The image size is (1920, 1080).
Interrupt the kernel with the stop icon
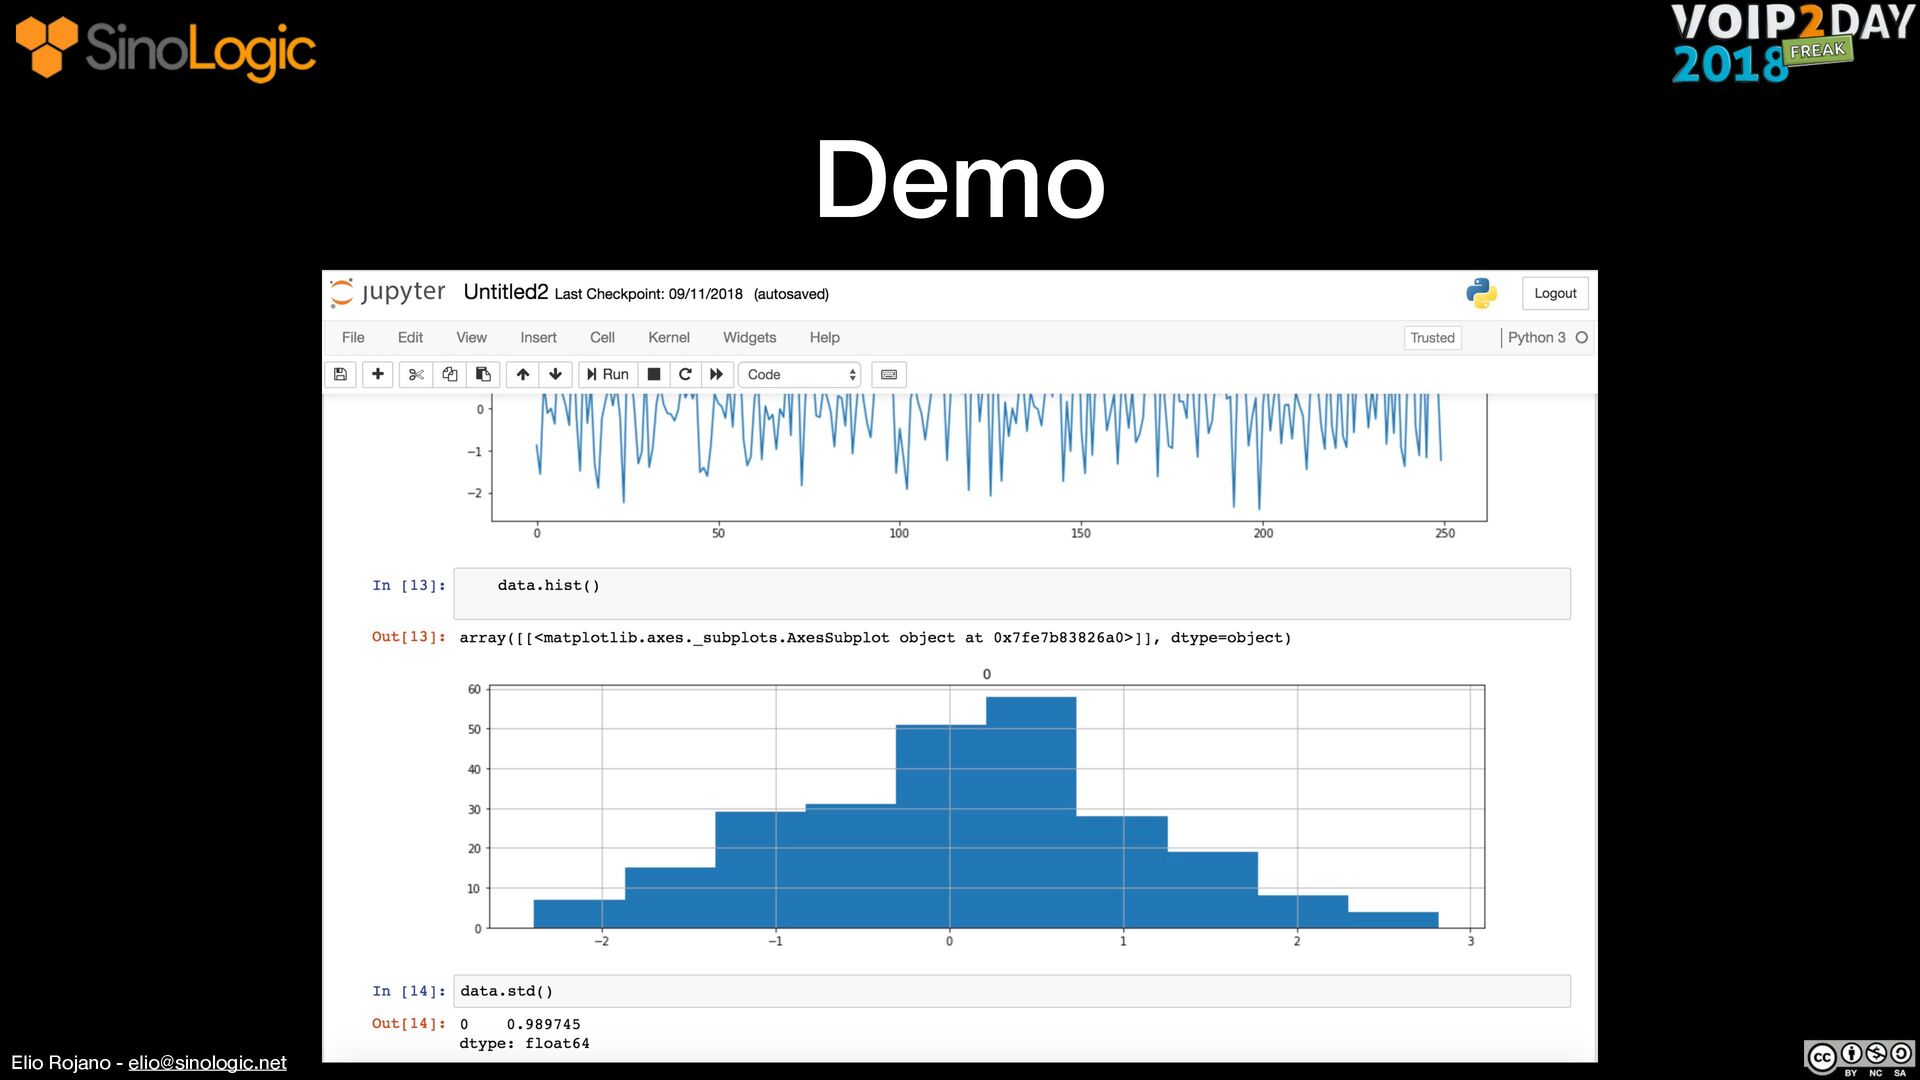pyautogui.click(x=654, y=374)
